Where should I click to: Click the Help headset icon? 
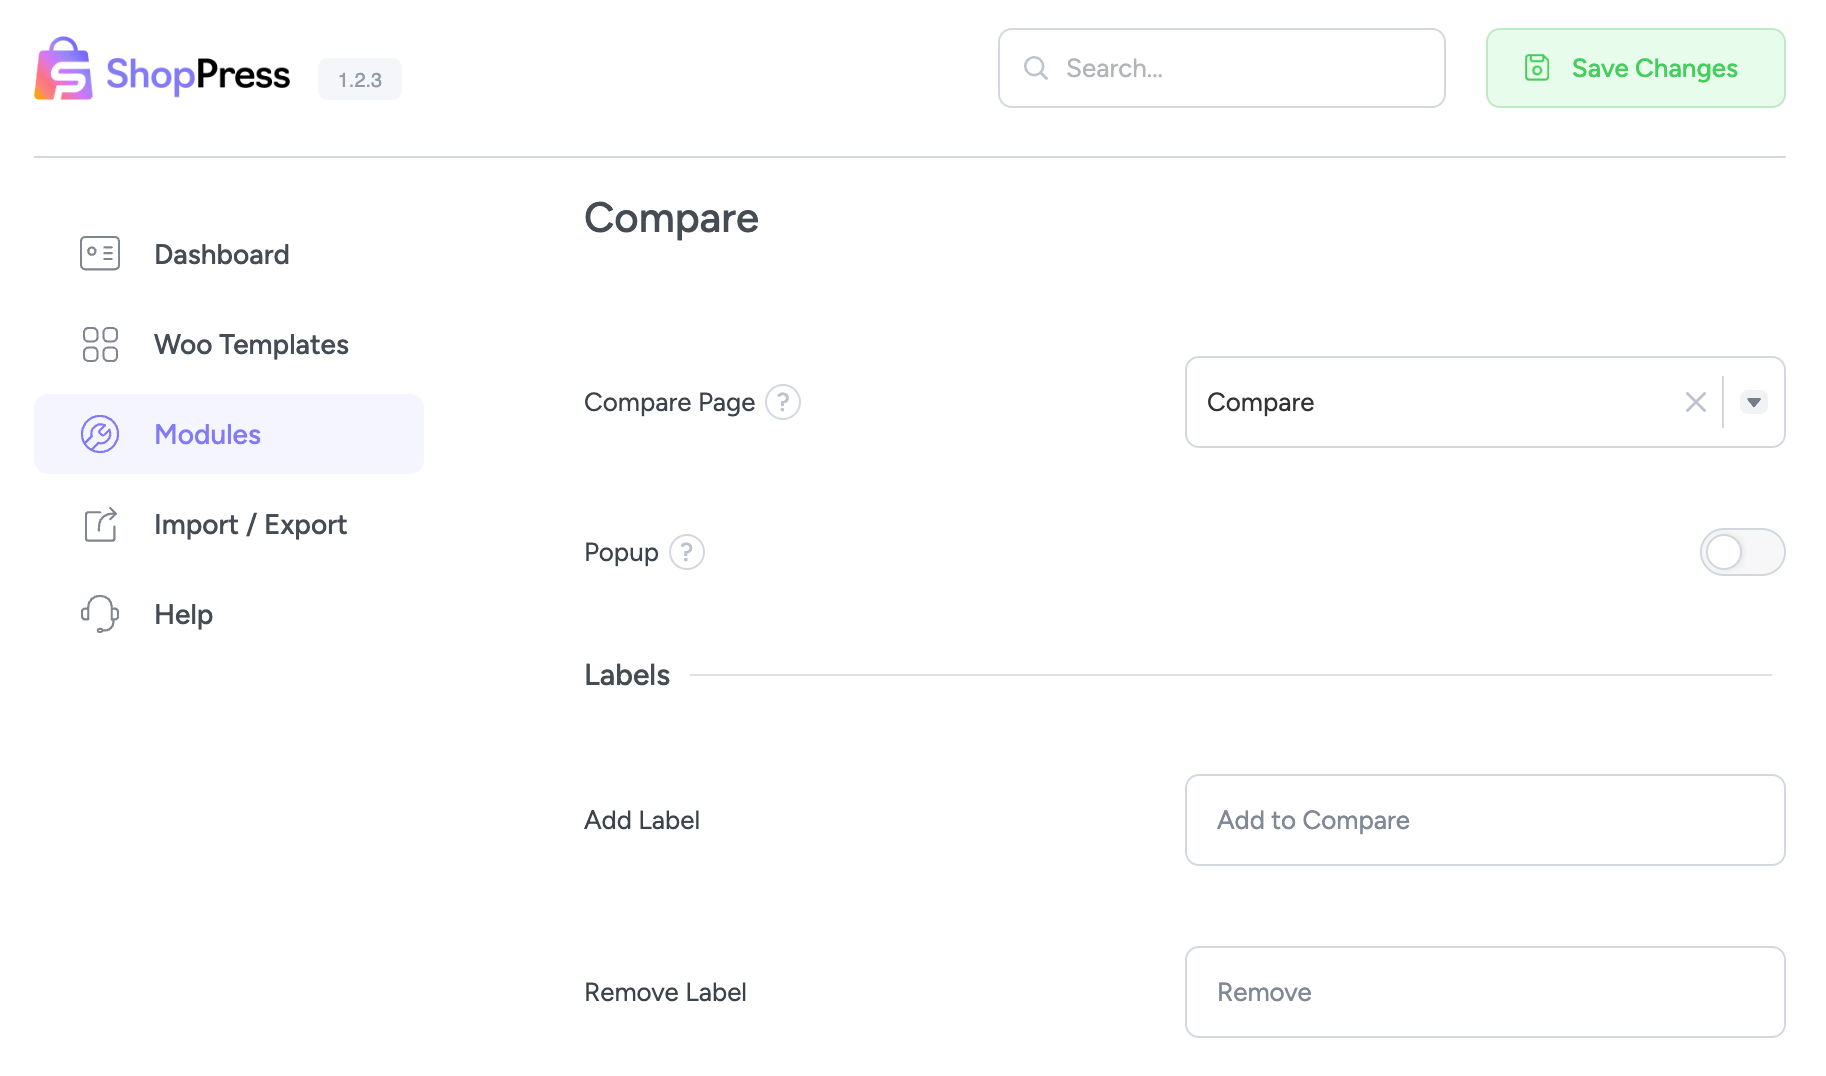[99, 614]
